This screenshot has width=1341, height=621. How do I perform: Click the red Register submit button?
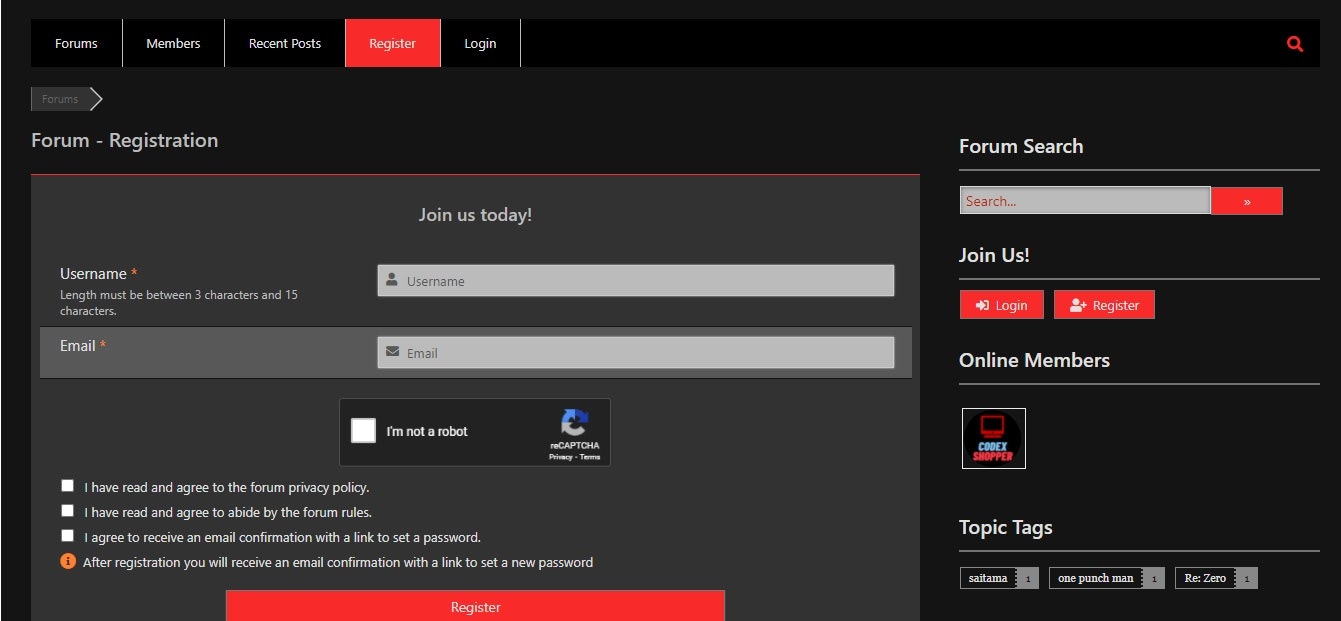pyautogui.click(x=475, y=606)
